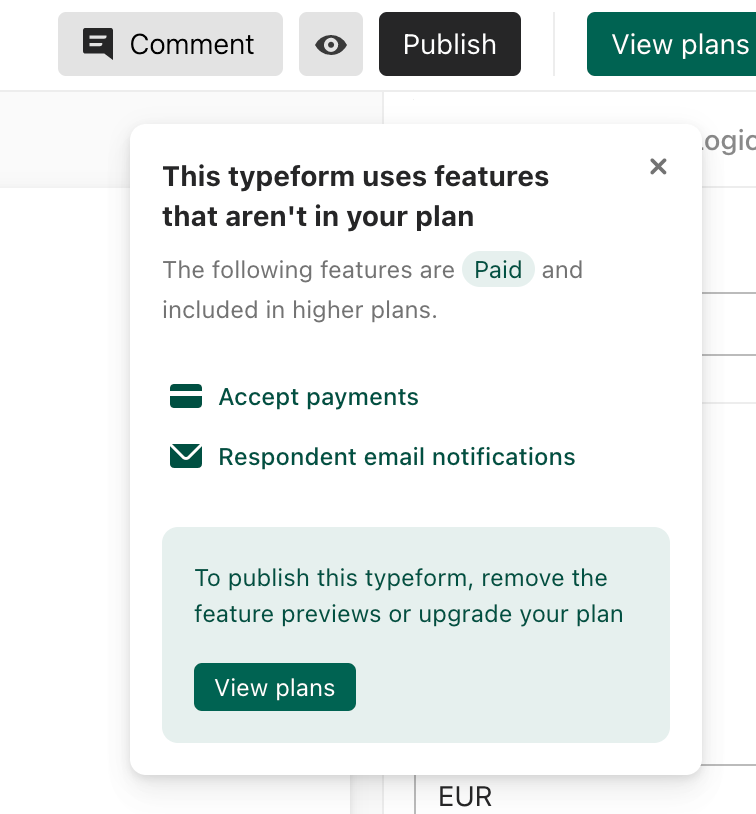756x814 pixels.
Task: Click the 'To publish this typeform' notice text
Action: (x=401, y=578)
